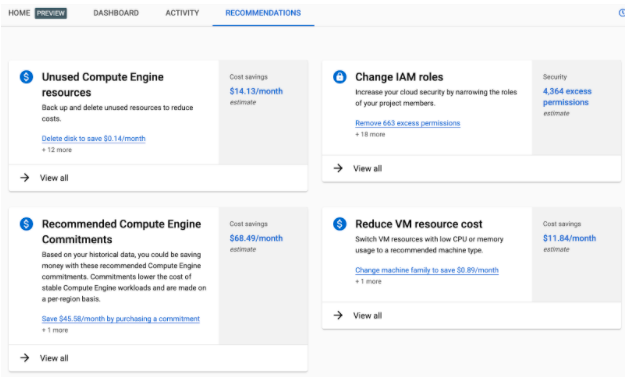Click the clock icon at the top right edge
Image resolution: width=629 pixels, height=378 pixels.
click(x=622, y=13)
